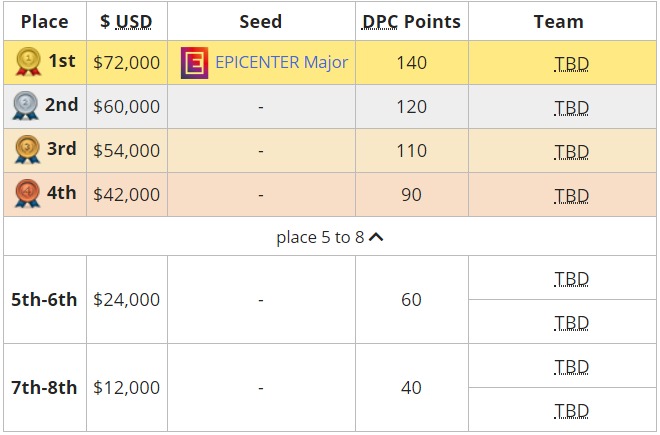Click the TBD team in 2nd place row
660x435 pixels.
tap(571, 108)
